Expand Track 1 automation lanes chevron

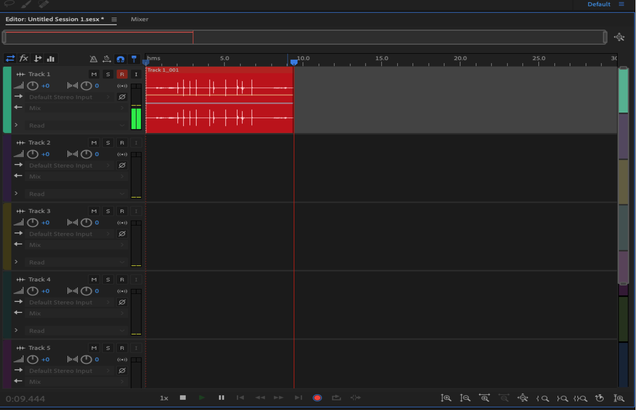[x=16, y=125]
